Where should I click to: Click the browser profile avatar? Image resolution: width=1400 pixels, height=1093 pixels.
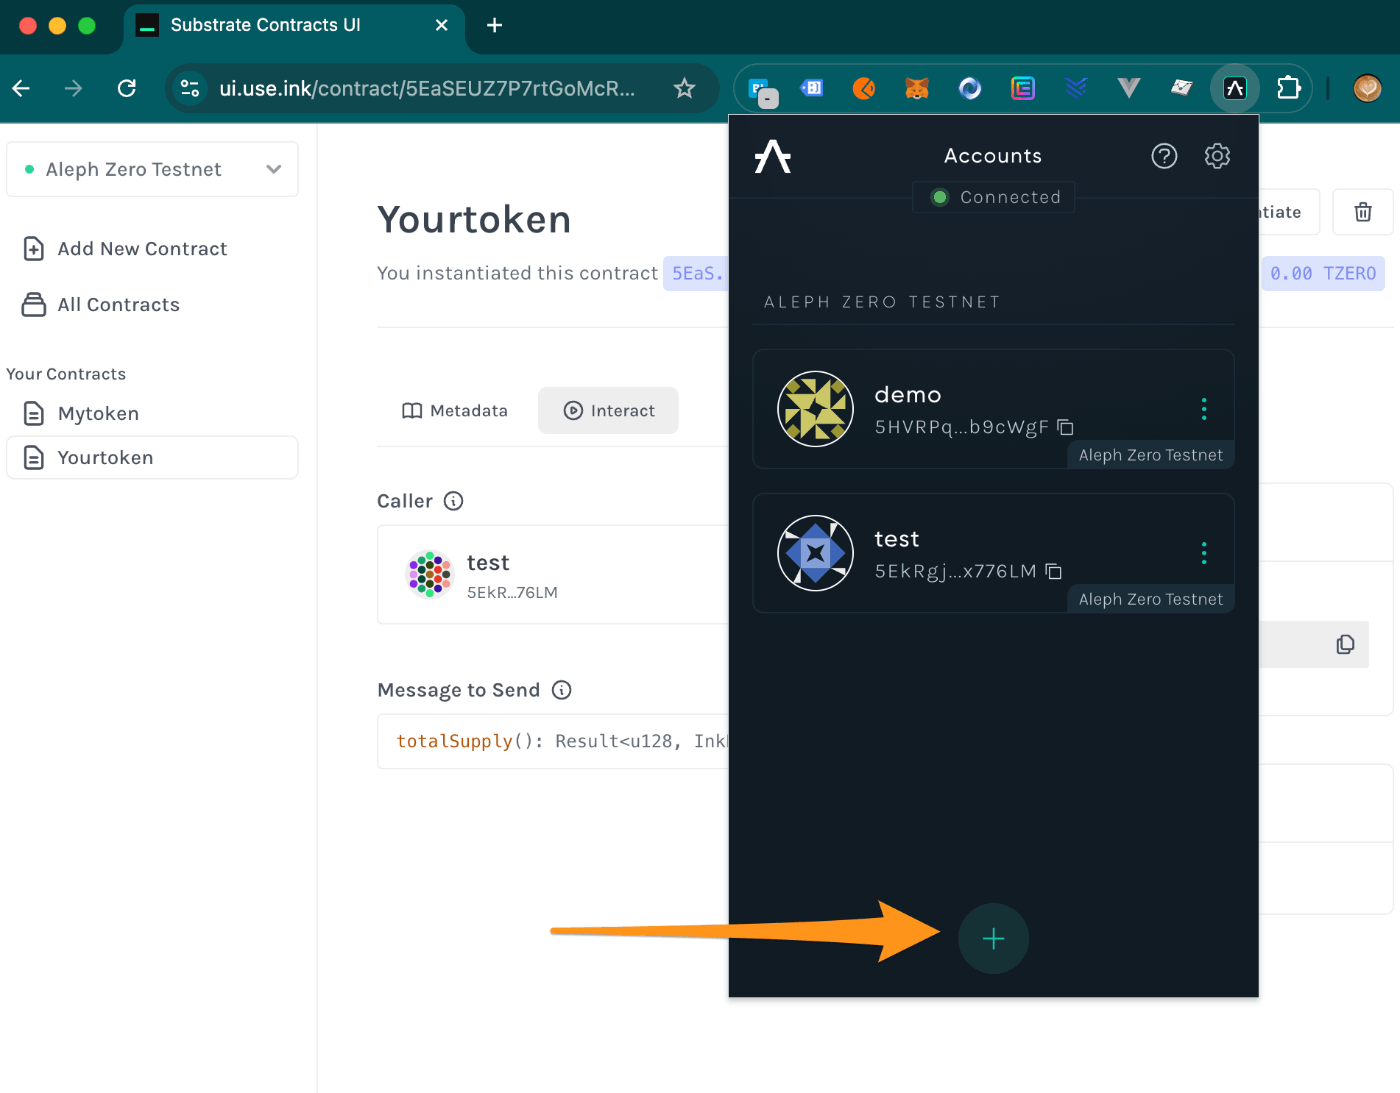click(1367, 88)
